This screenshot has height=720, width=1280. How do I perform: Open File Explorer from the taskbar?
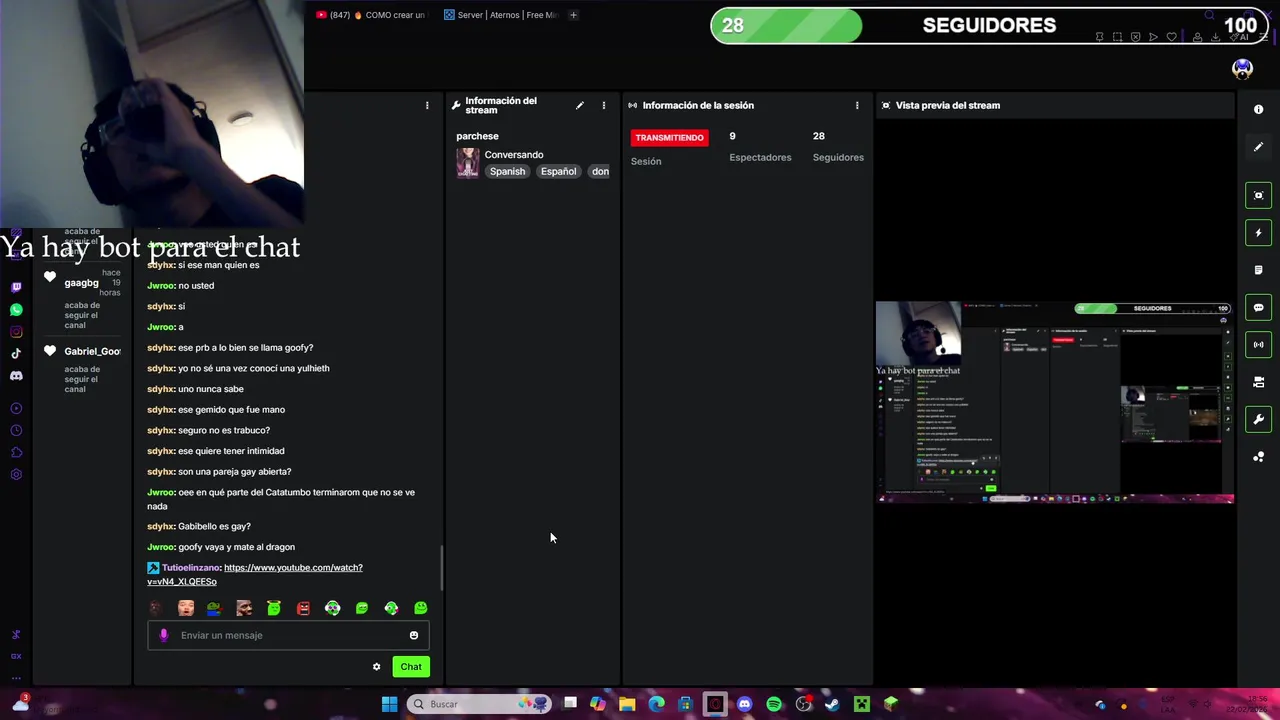tap(627, 704)
